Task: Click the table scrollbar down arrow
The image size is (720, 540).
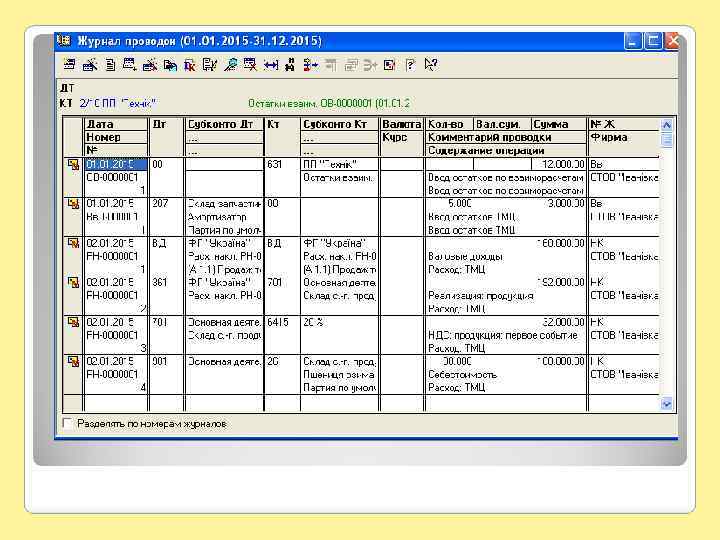Action: [666, 404]
